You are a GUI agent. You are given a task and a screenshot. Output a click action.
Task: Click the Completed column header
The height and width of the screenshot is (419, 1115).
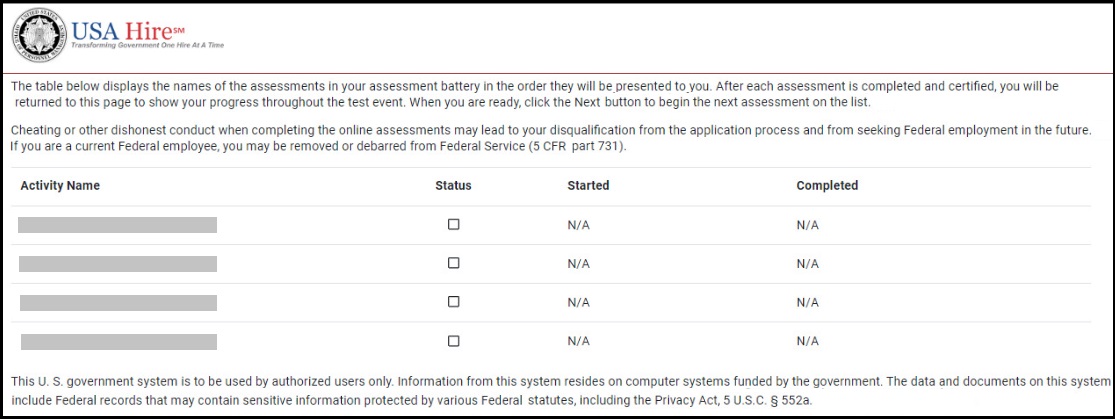pos(827,186)
